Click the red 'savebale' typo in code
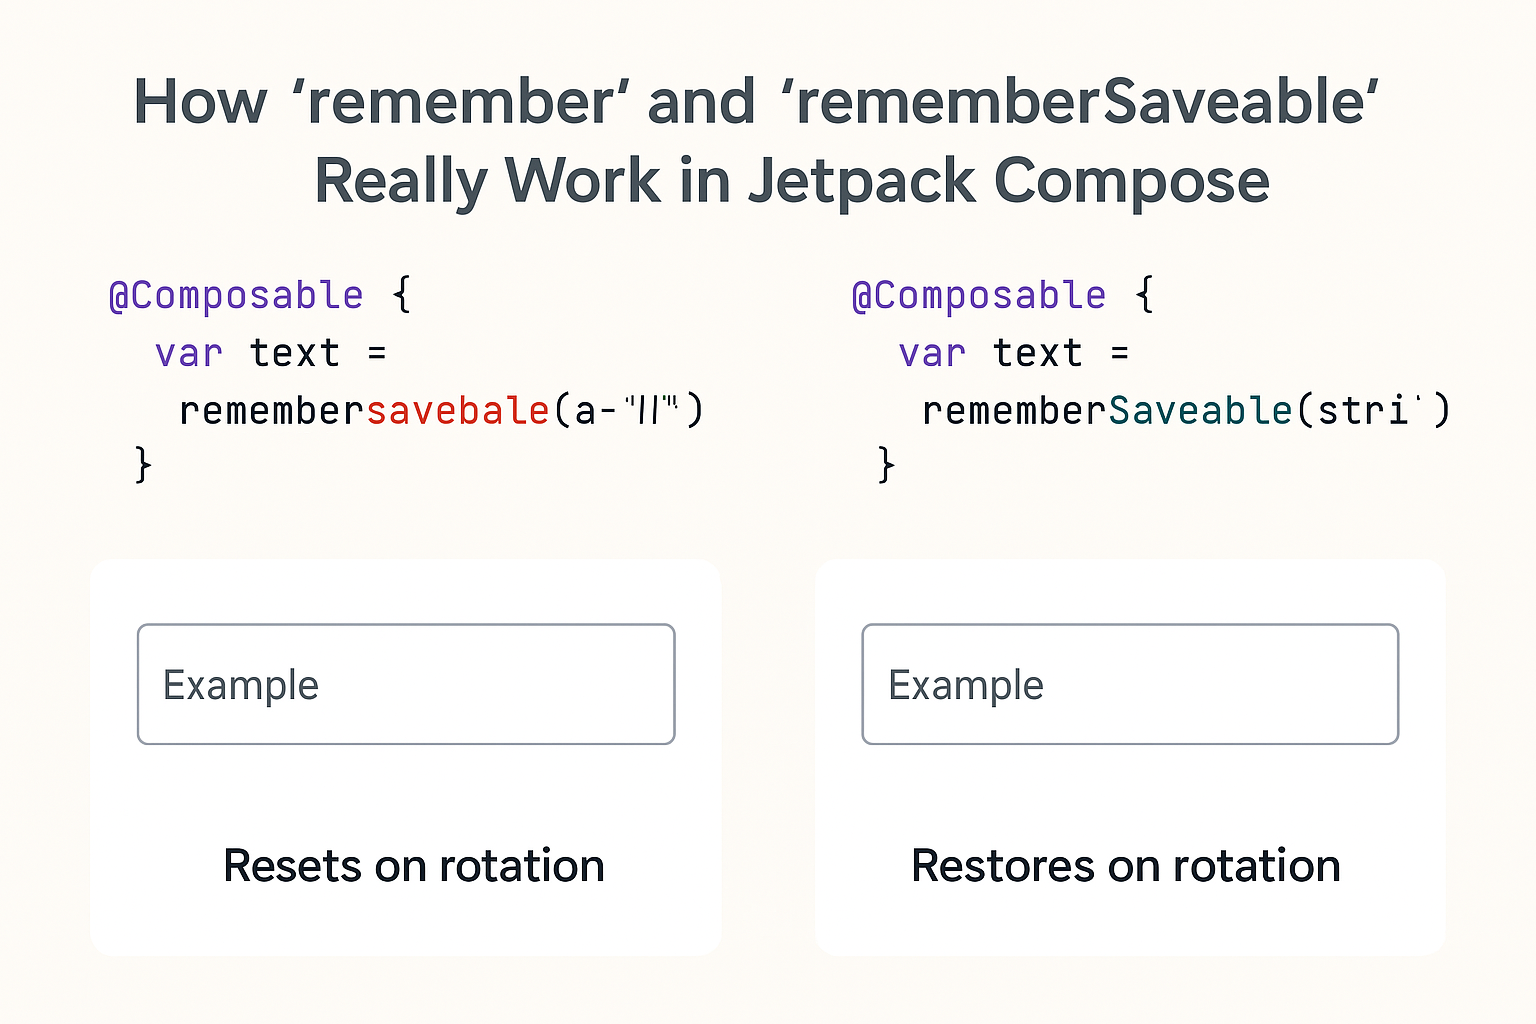This screenshot has width=1536, height=1024. tap(459, 410)
